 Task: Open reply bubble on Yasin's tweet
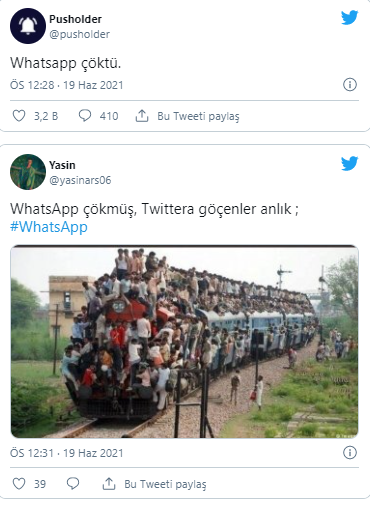(x=73, y=484)
